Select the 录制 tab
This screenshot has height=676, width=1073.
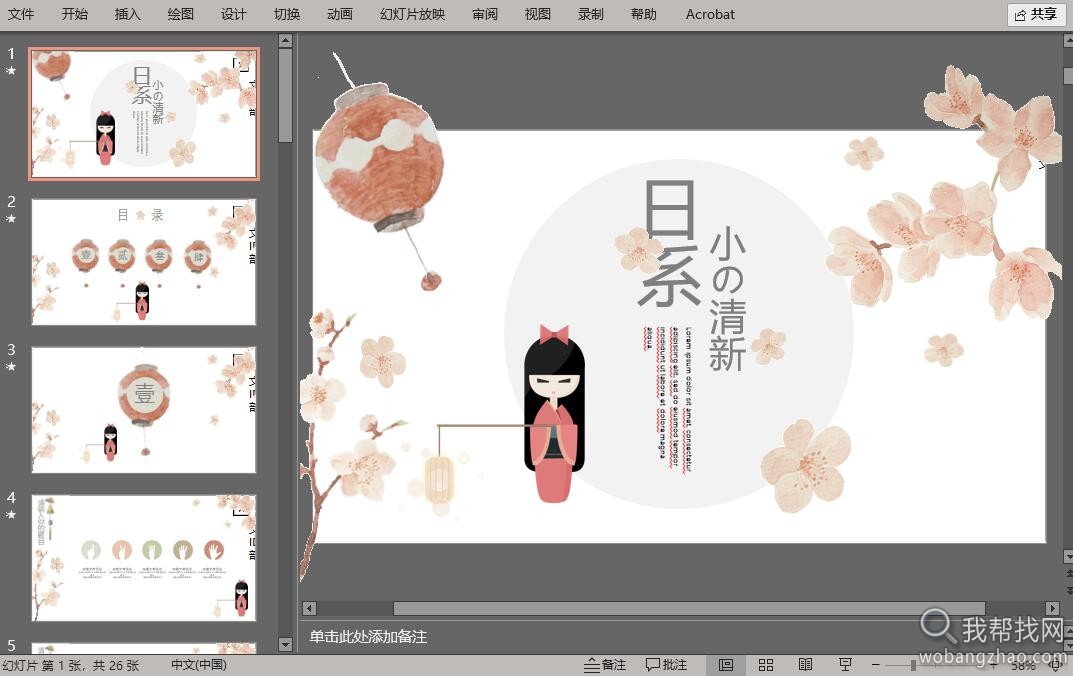(591, 14)
